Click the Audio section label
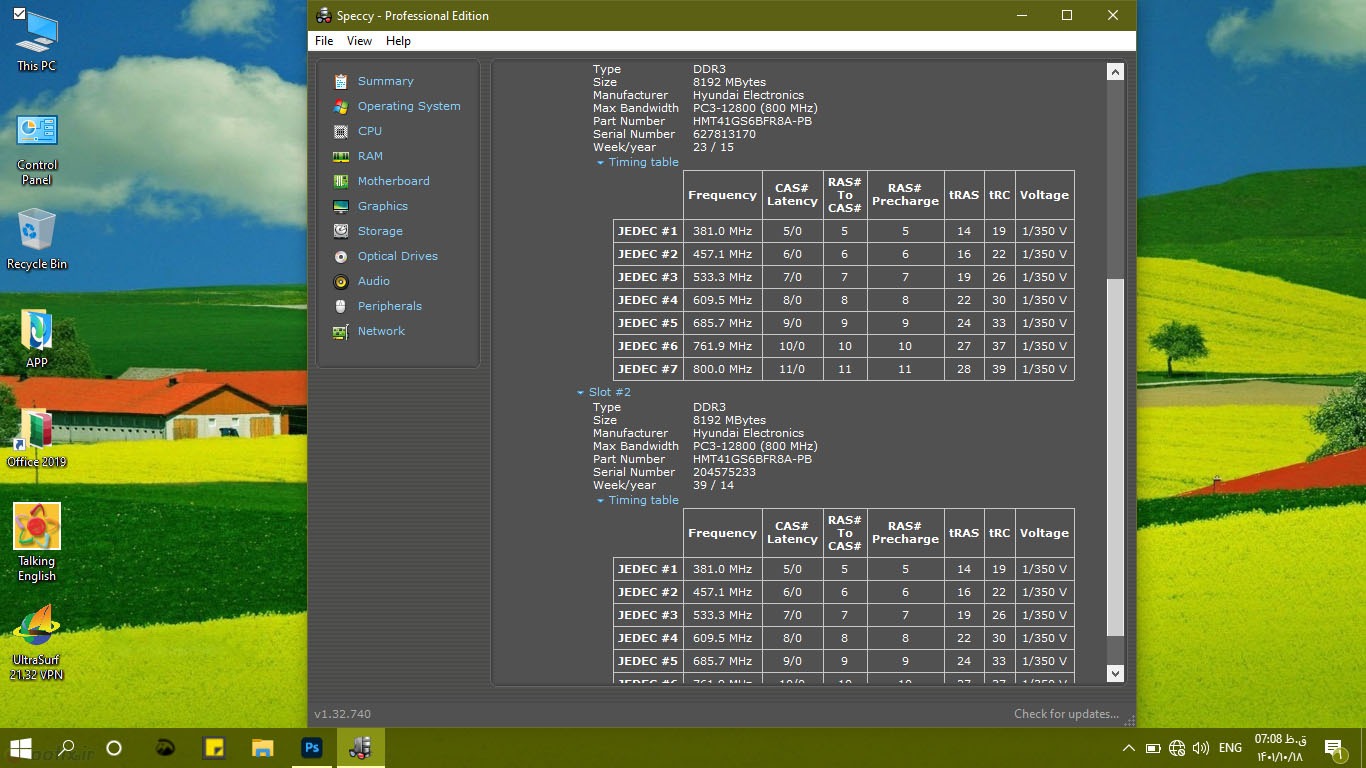This screenshot has height=768, width=1366. pos(374,281)
